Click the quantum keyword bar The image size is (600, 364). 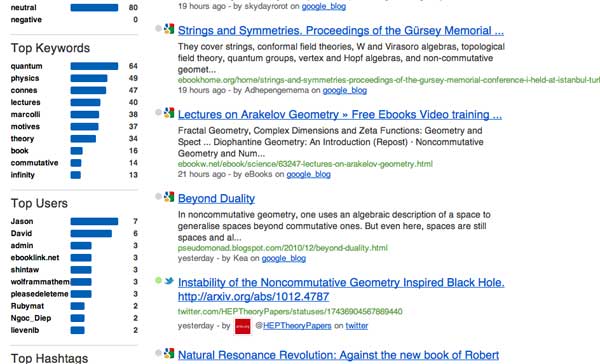(94, 66)
